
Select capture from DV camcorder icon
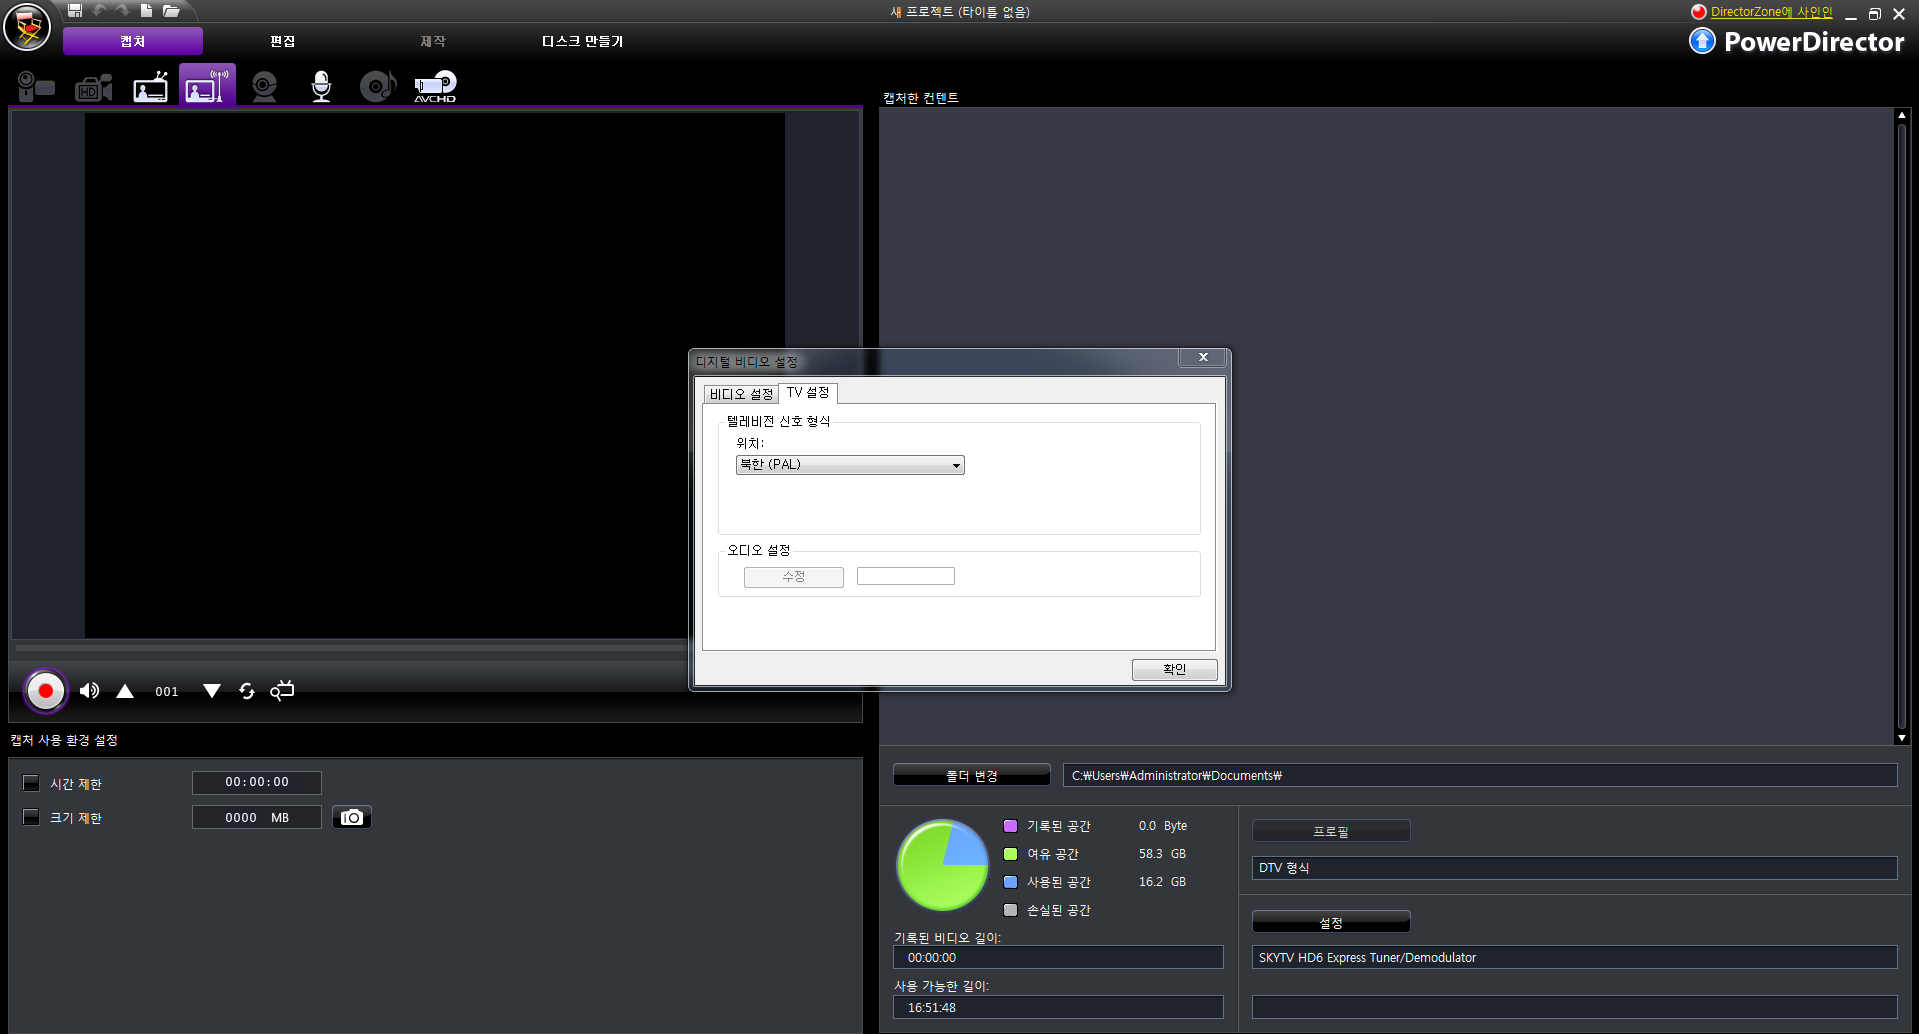coord(36,86)
